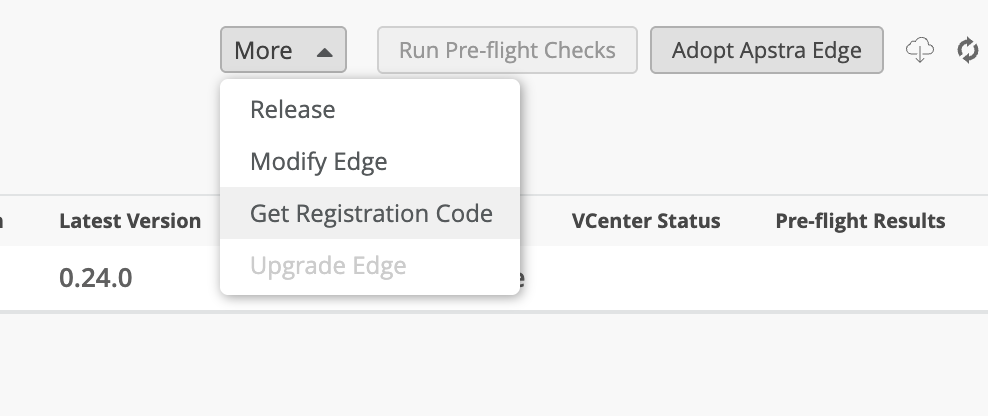Click the cell text partly hidden behind the menu
Screen dimensions: 988x416
(524, 278)
